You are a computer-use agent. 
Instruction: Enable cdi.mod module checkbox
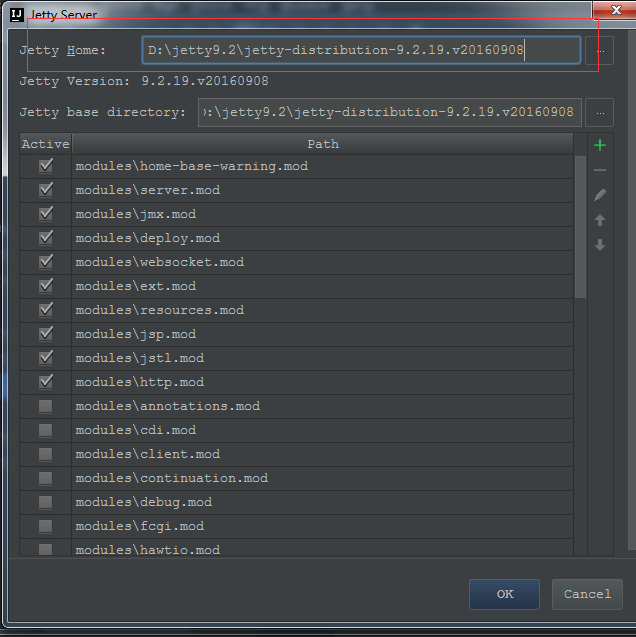coord(45,430)
